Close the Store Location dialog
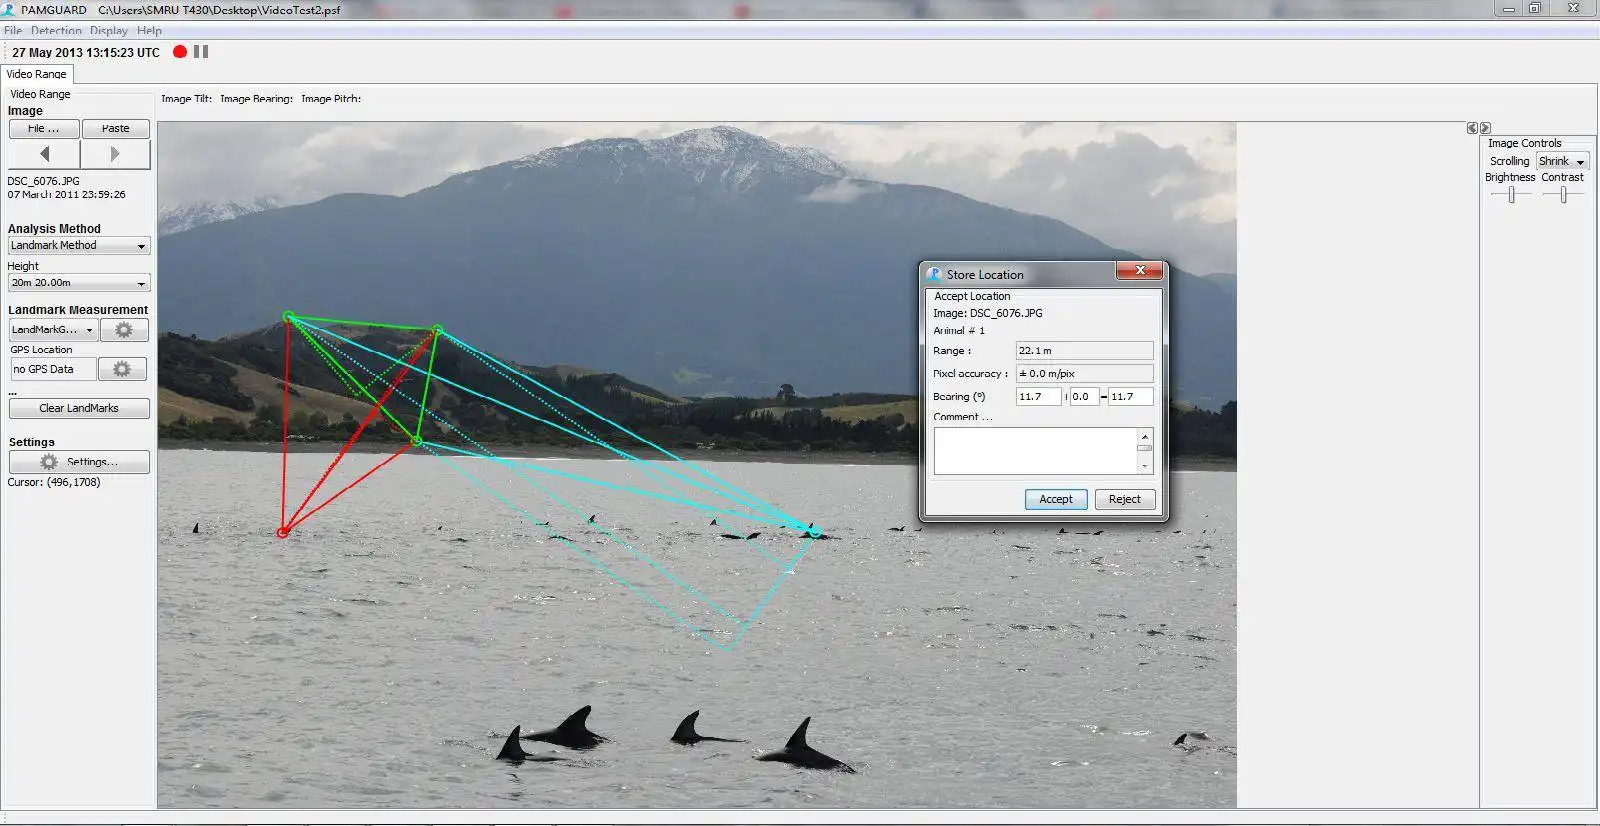This screenshot has height=826, width=1600. 1139,271
